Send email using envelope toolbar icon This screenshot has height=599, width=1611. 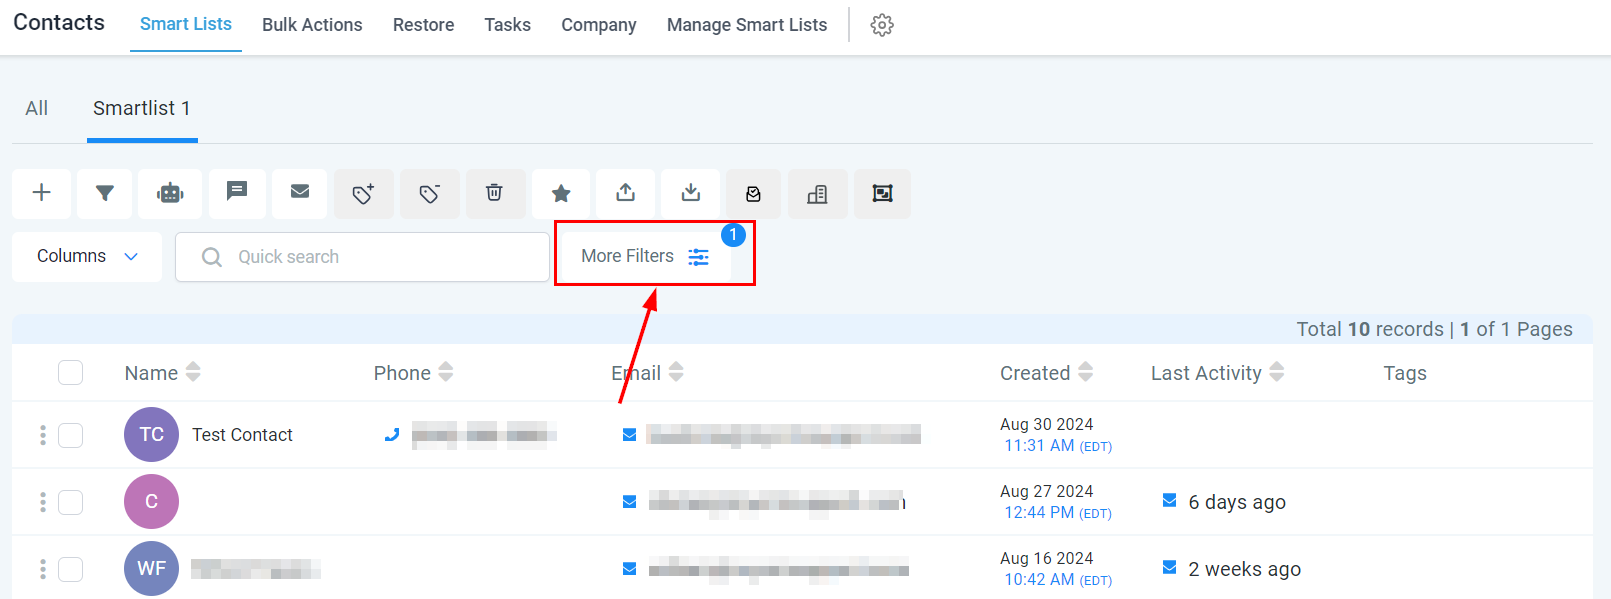point(300,193)
